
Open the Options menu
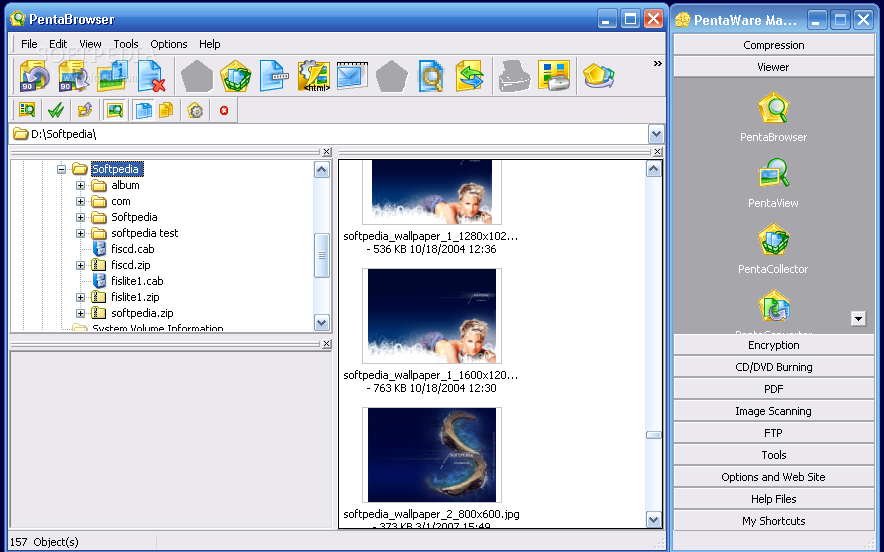pyautogui.click(x=169, y=44)
